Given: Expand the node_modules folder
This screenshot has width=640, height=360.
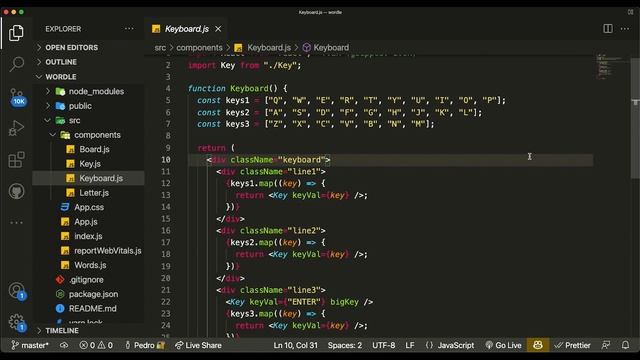Looking at the screenshot, I should (88, 91).
